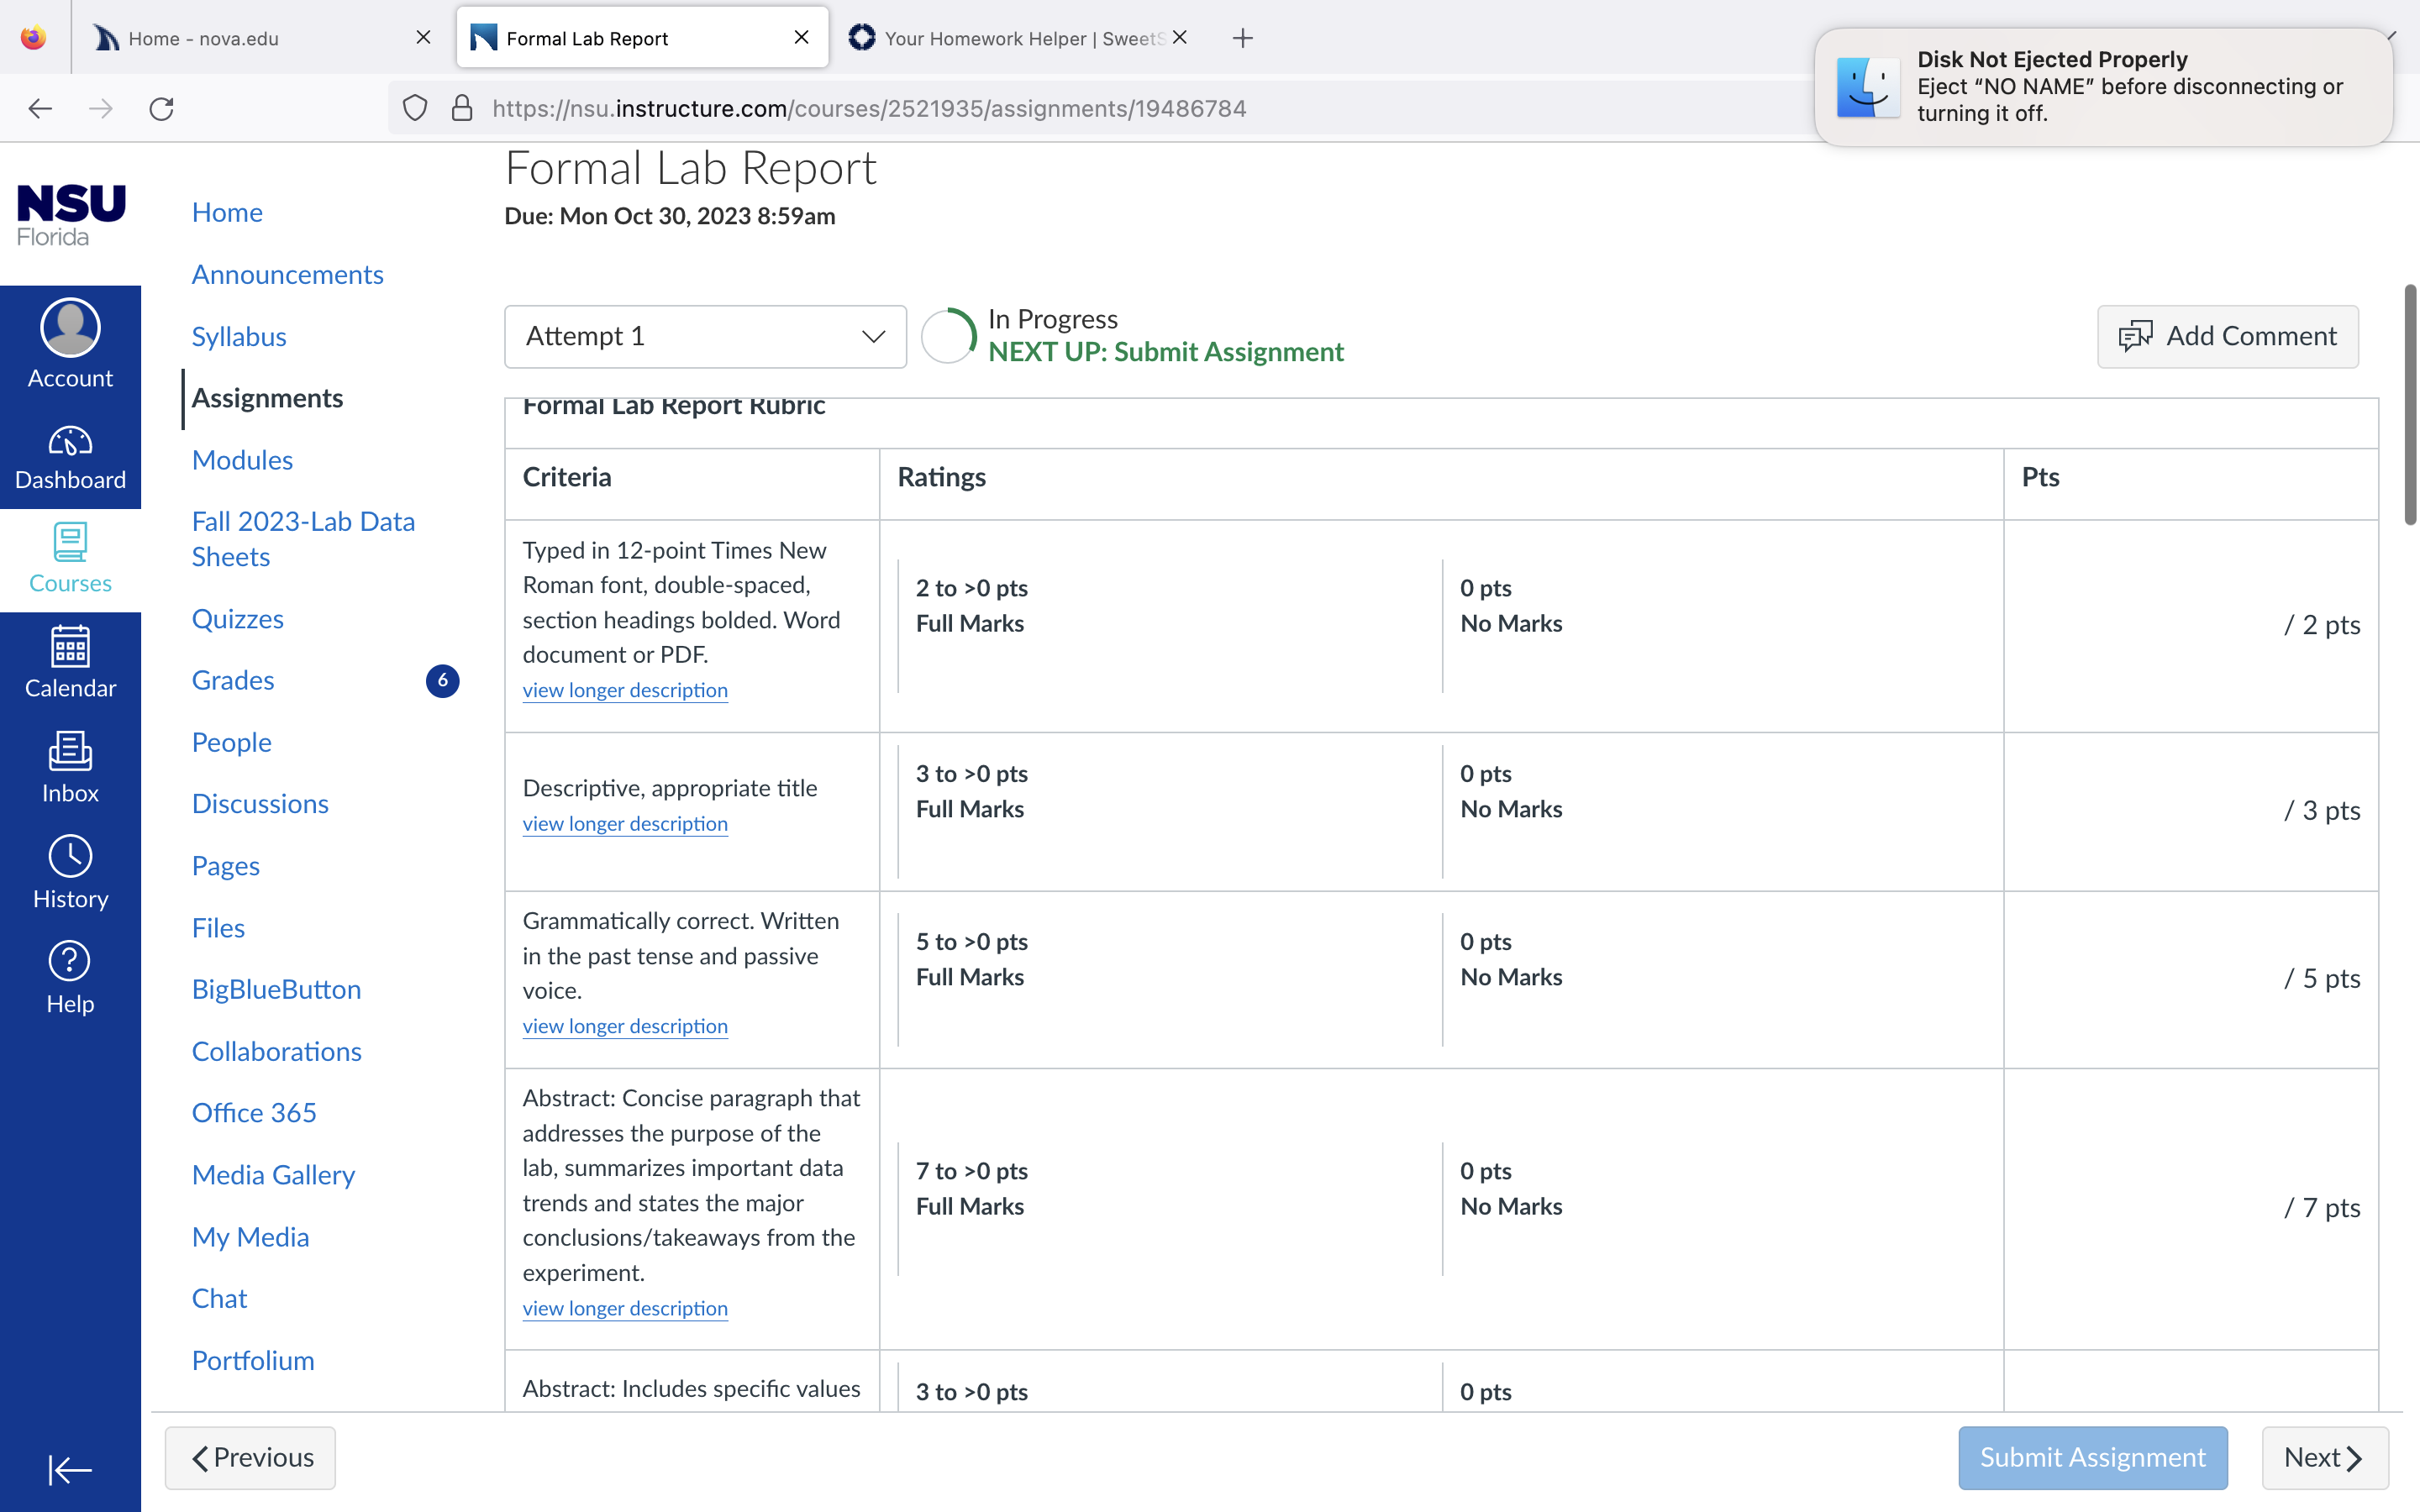2420x1512 pixels.
Task: Open Assignments in the course menu
Action: point(268,398)
